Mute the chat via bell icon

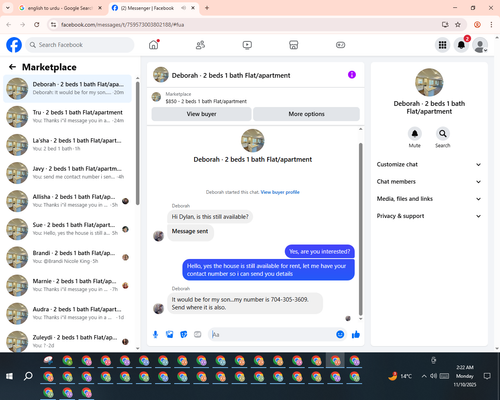[415, 134]
